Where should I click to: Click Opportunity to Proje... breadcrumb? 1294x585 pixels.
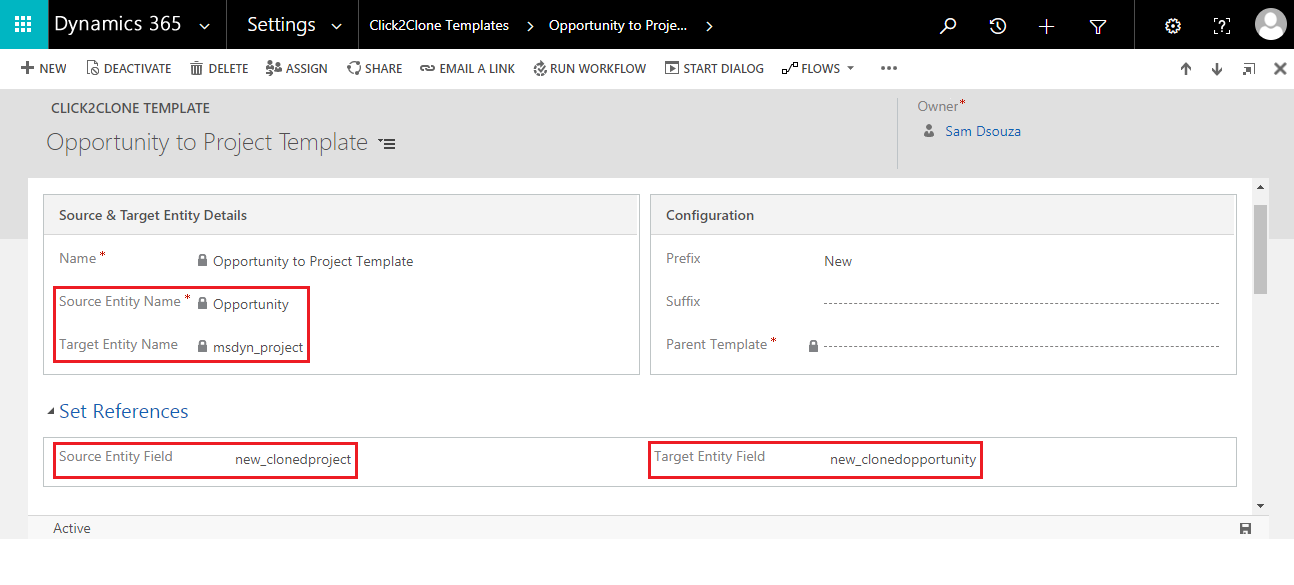(618, 26)
